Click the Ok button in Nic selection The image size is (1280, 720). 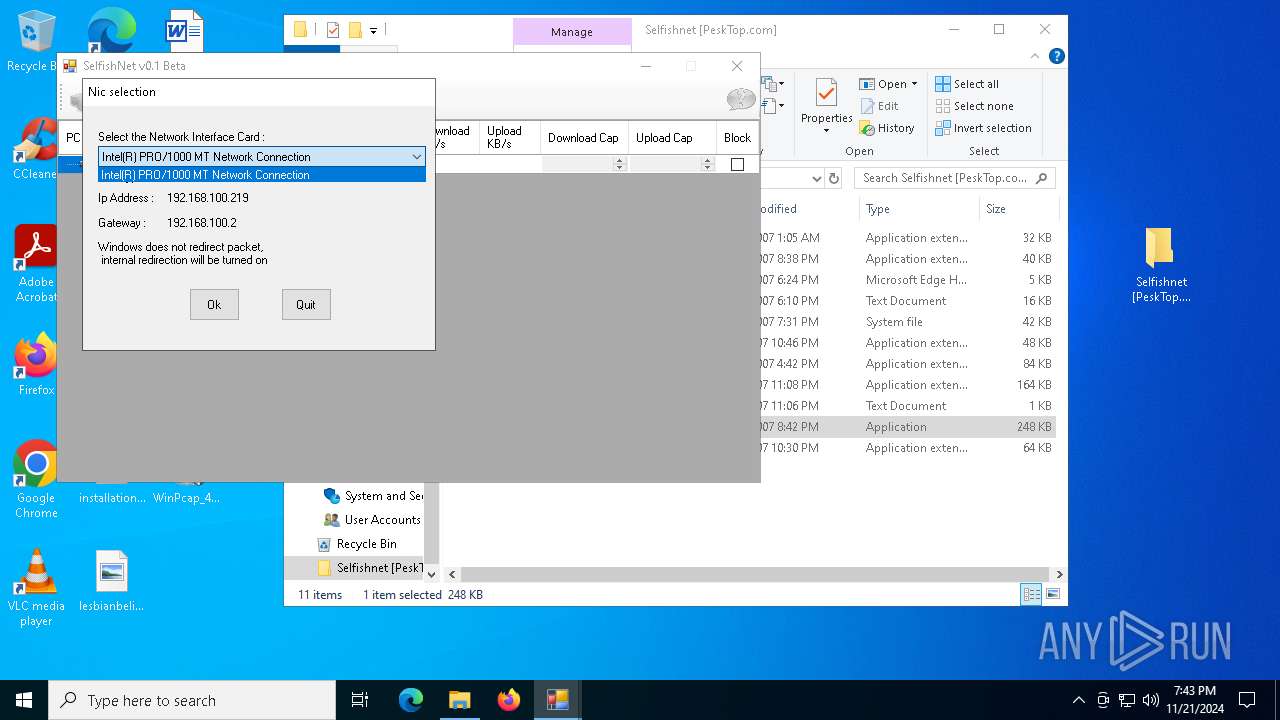point(214,305)
